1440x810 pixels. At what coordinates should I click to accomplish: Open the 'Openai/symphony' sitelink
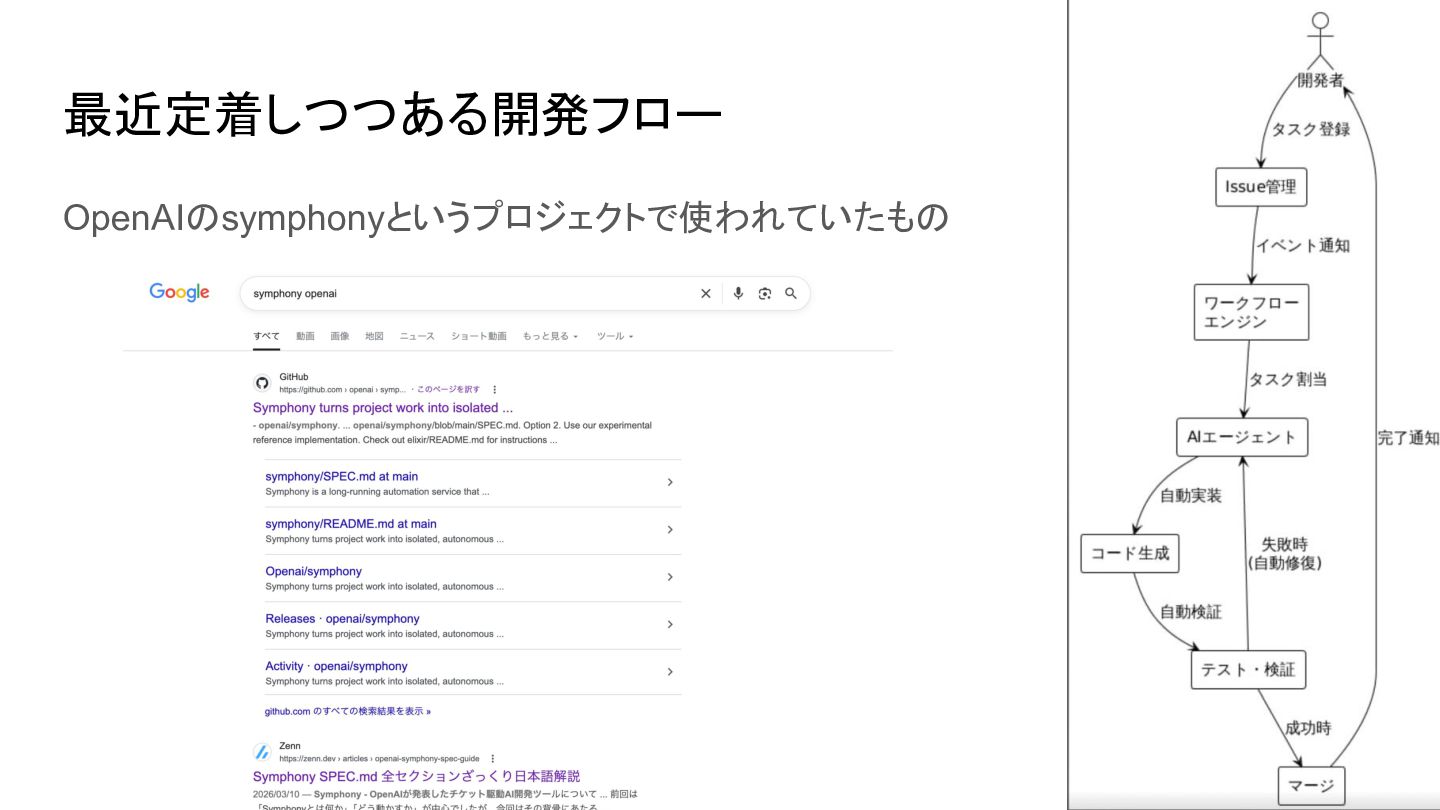pos(314,571)
